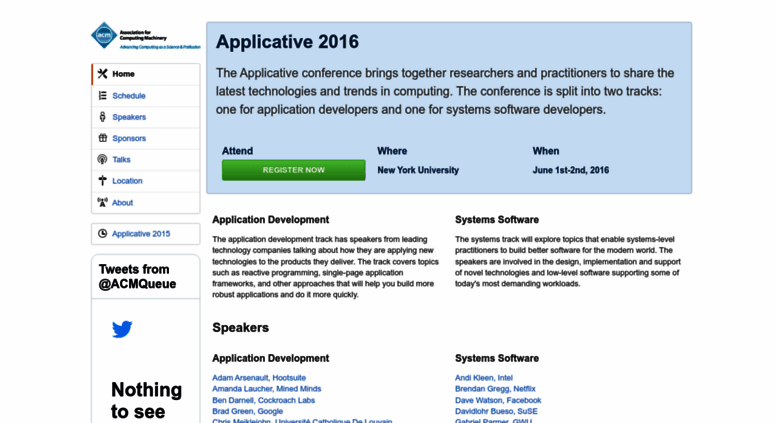Click the Register Now button

293,170
